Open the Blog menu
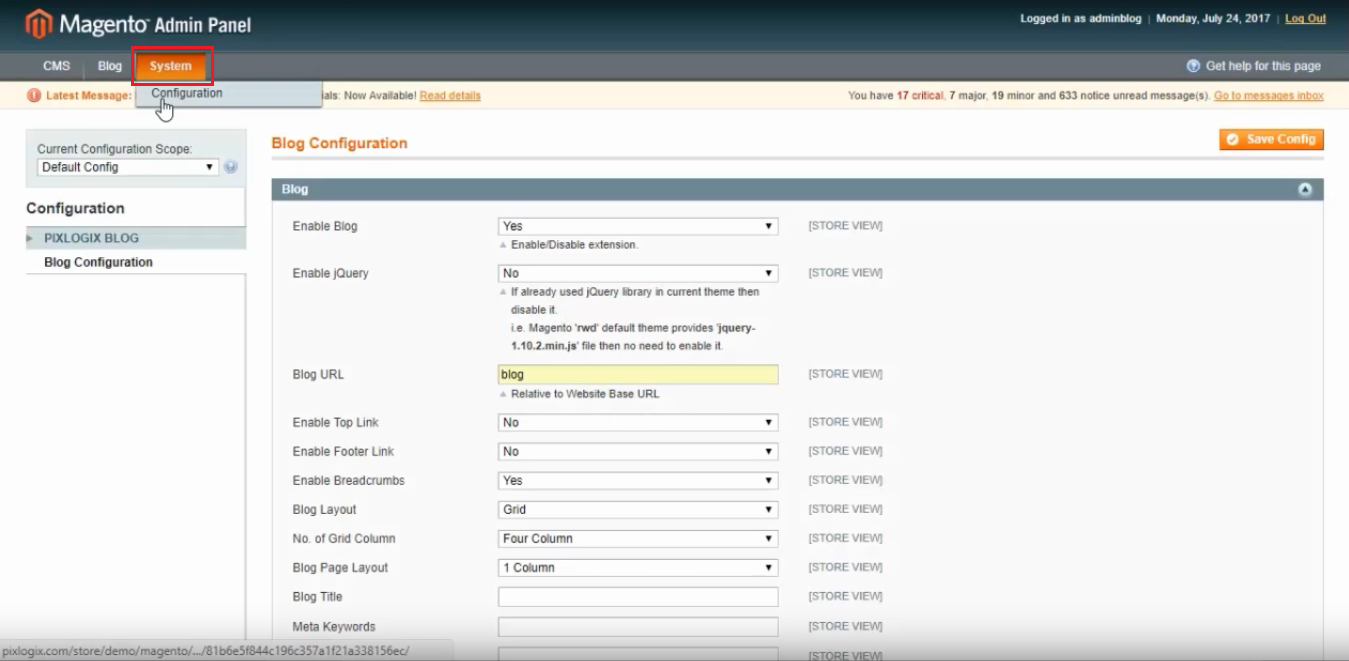 coord(109,66)
